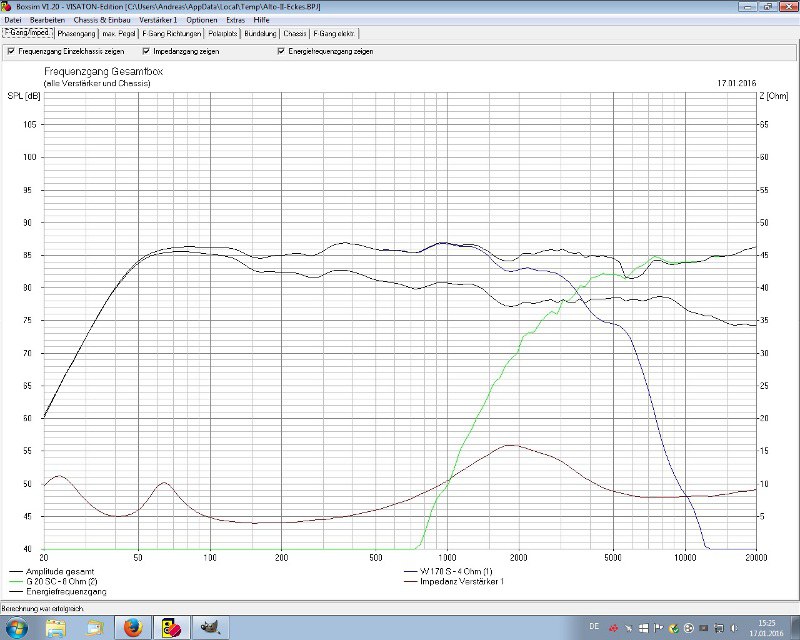Click the Boxsim speaker icon in taskbar

[170, 627]
